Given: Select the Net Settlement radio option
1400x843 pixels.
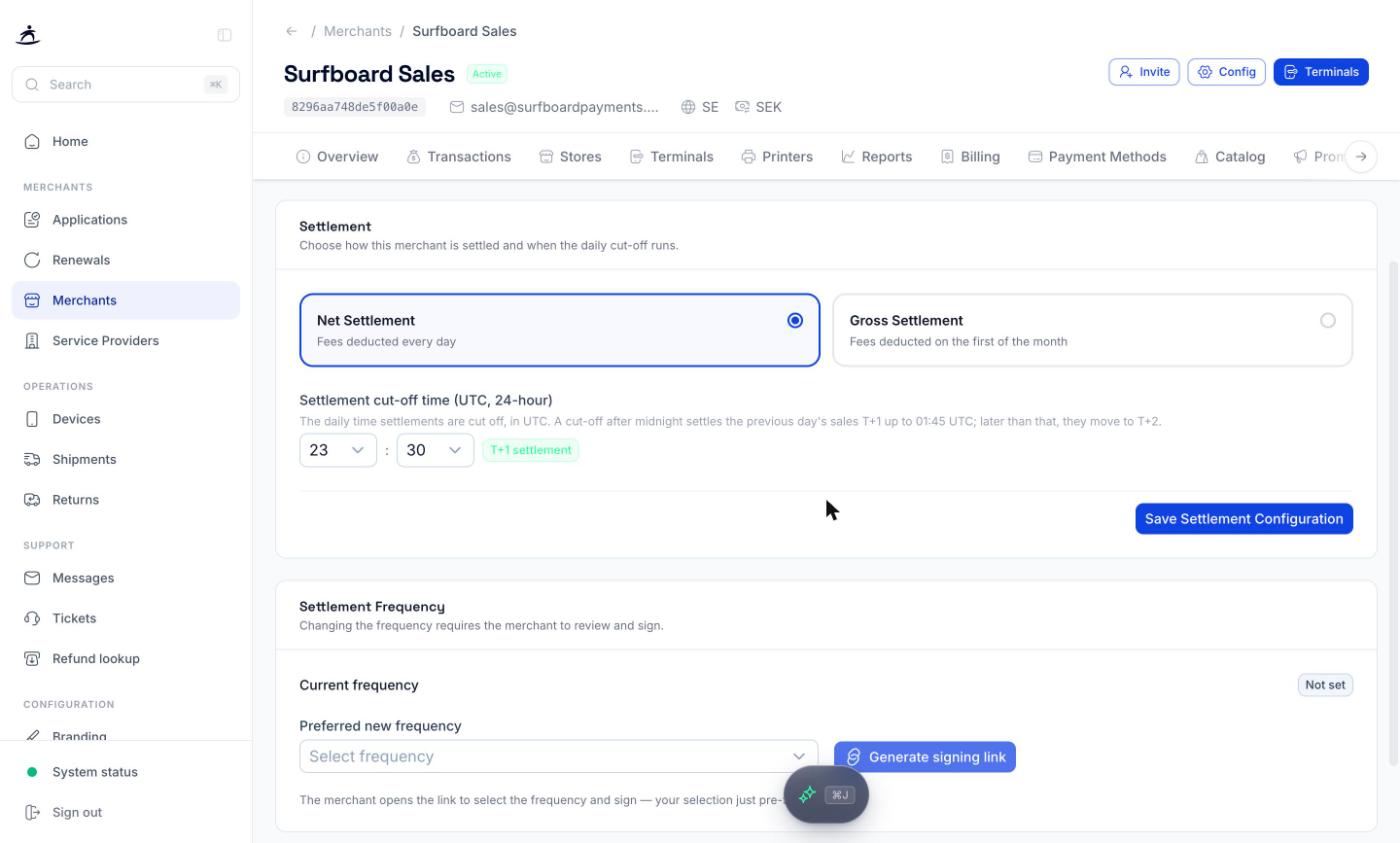Looking at the screenshot, I should click(795, 320).
